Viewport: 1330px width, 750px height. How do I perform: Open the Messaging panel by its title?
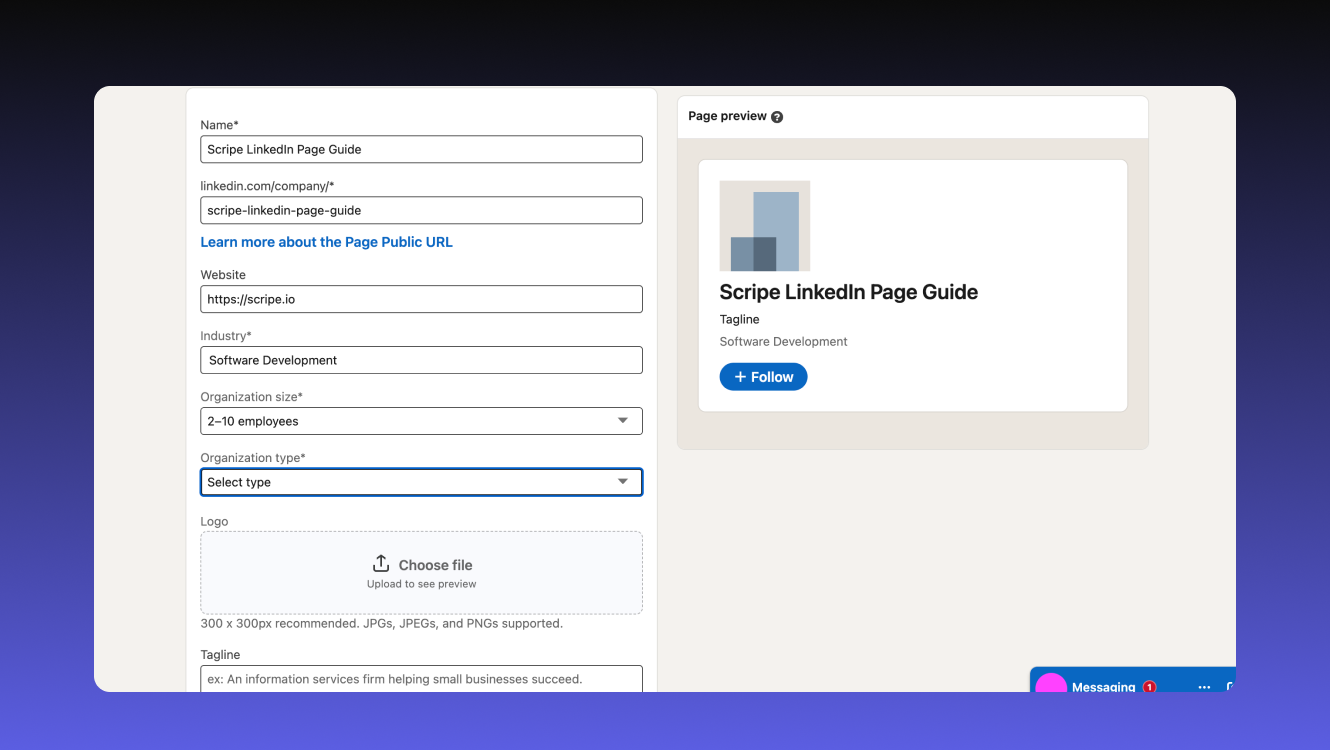point(1103,687)
